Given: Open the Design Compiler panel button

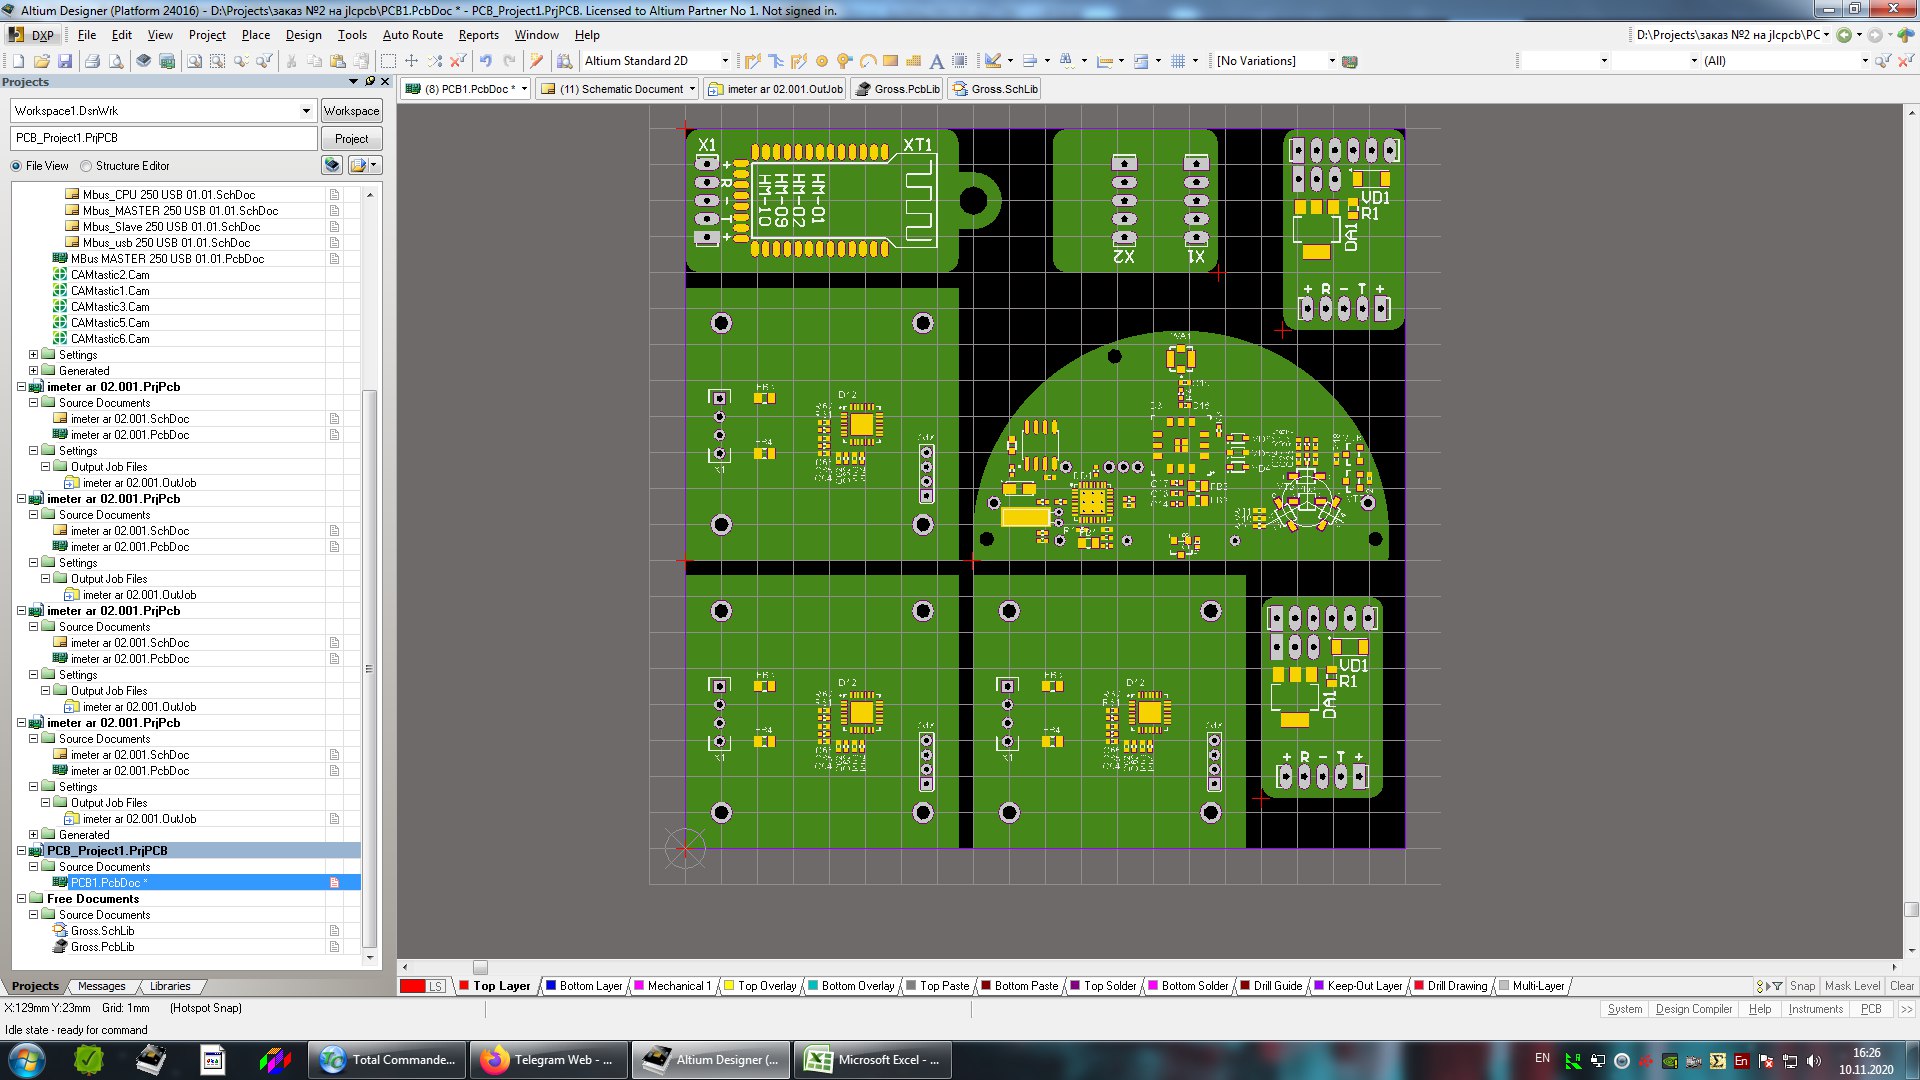Looking at the screenshot, I should pos(1693,1009).
